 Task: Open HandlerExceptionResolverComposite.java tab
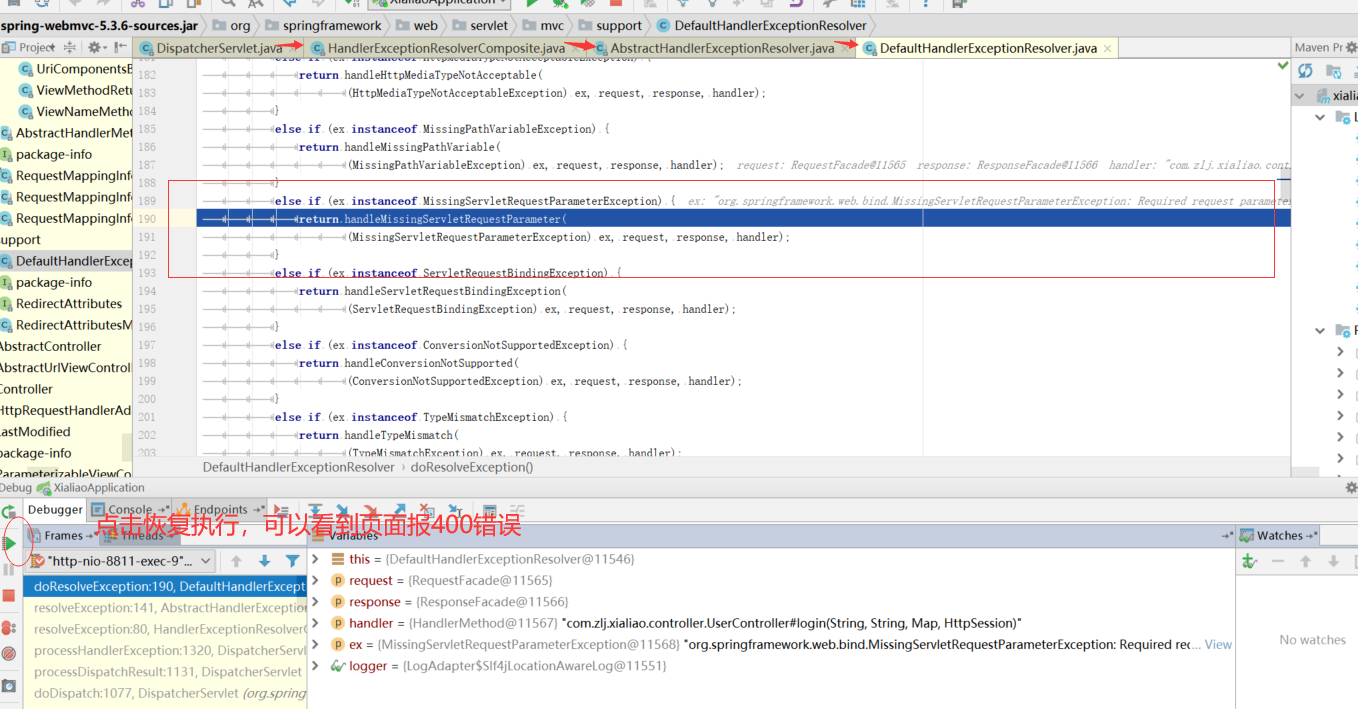pos(446,48)
